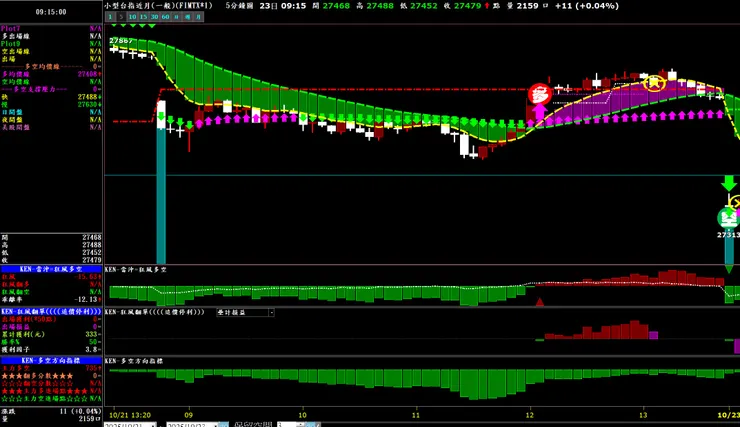
Task: Select the KEN-雷神-紅風多空 panel header
Action: click(x=51, y=269)
